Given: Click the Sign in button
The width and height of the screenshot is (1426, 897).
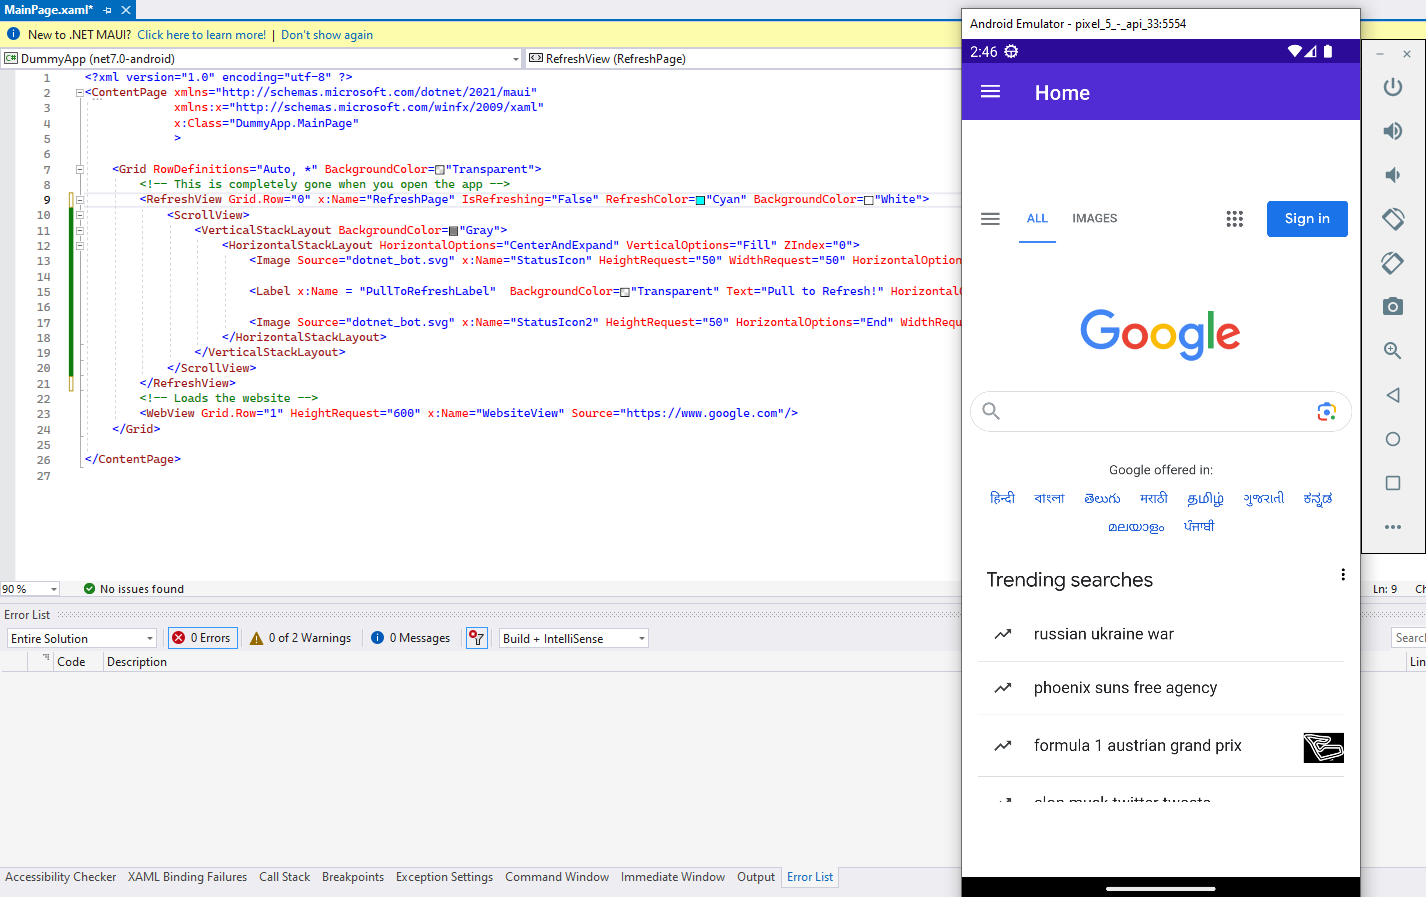Looking at the screenshot, I should [x=1307, y=218].
